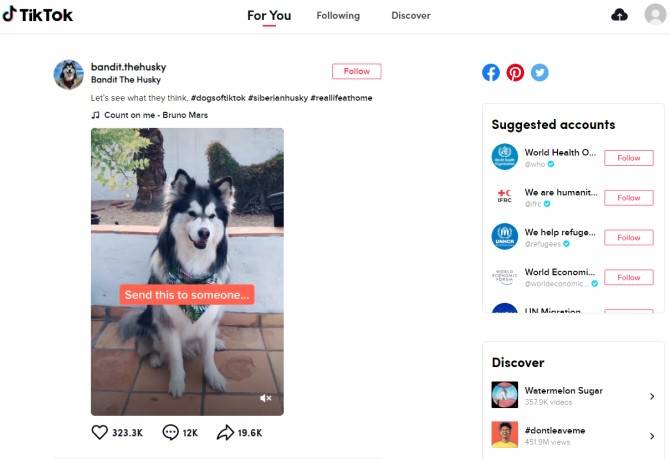Screen dimensions: 670x459
Task: Expand Watermelon Sugar chevron
Action: pyautogui.click(x=652, y=396)
